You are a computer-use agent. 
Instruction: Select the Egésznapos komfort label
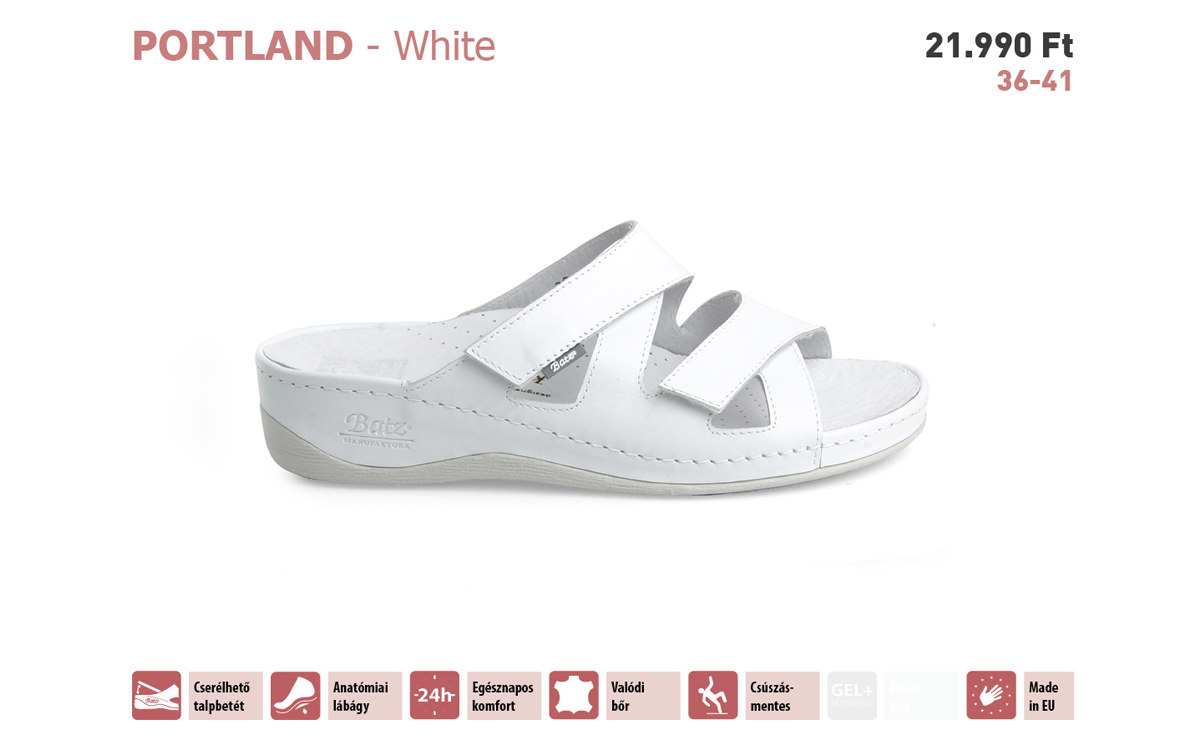pyautogui.click(x=503, y=696)
